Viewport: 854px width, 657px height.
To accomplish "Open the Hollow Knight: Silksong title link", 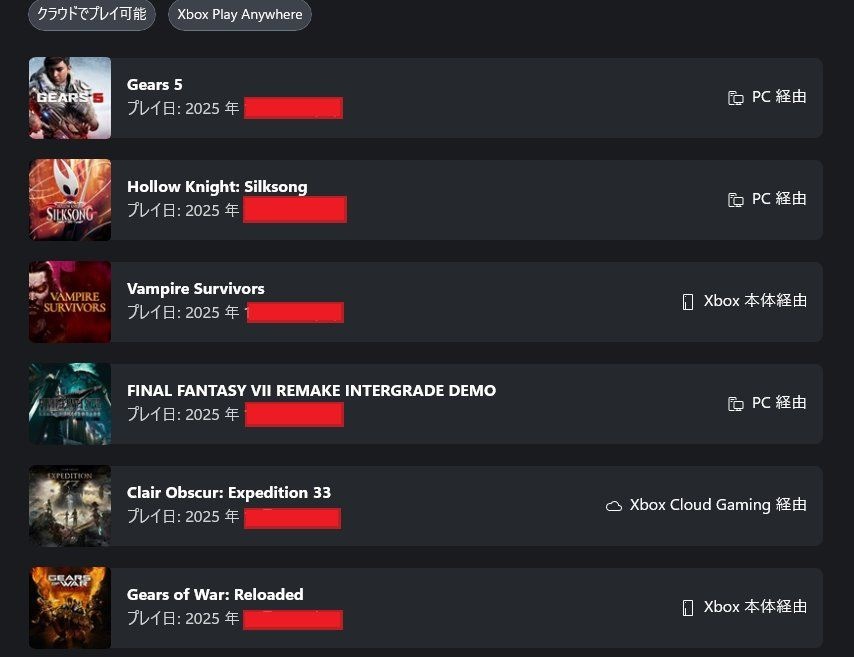I will (x=217, y=187).
